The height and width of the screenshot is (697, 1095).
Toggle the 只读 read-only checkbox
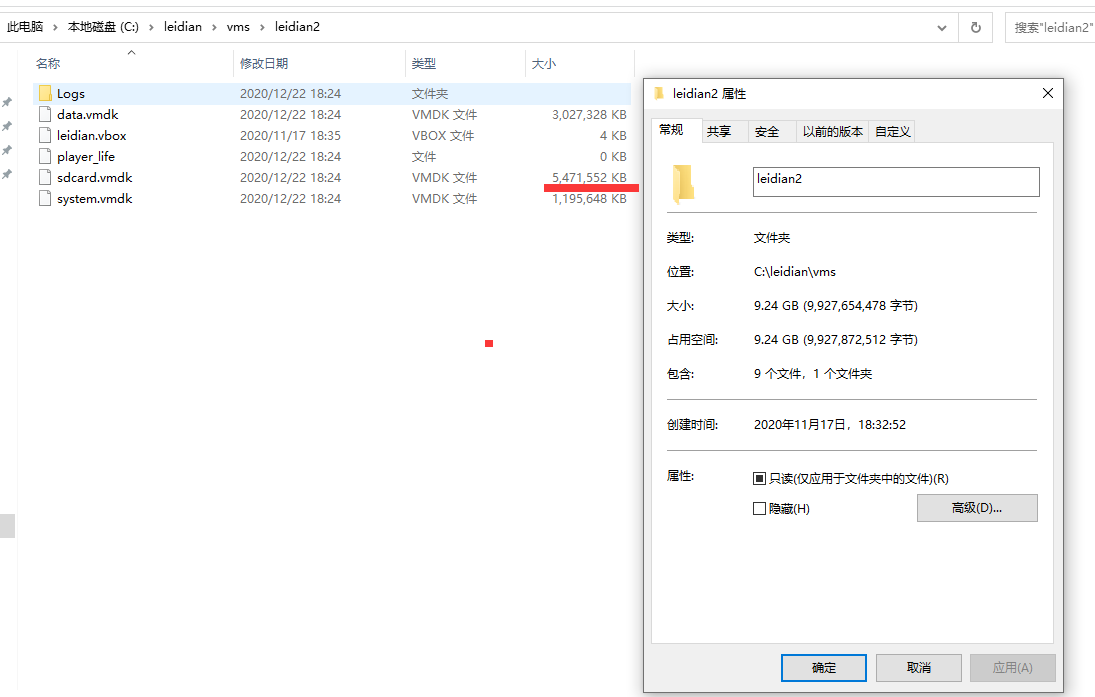759,479
